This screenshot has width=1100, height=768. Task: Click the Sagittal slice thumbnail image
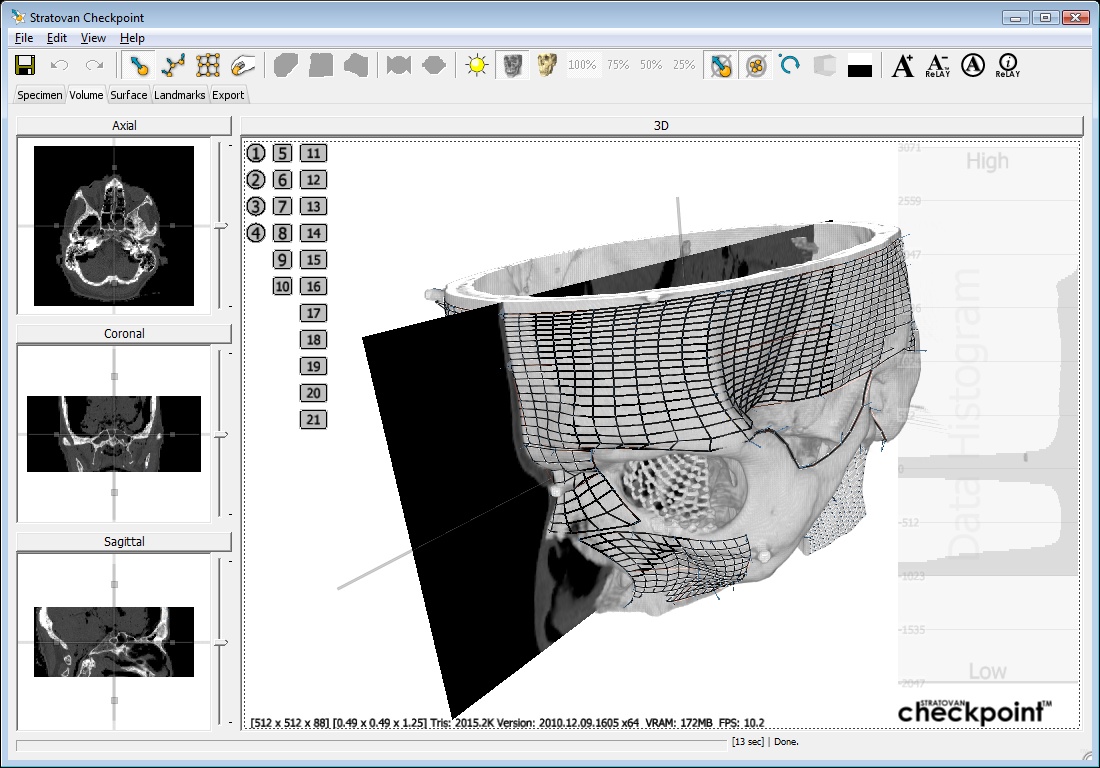click(x=114, y=641)
